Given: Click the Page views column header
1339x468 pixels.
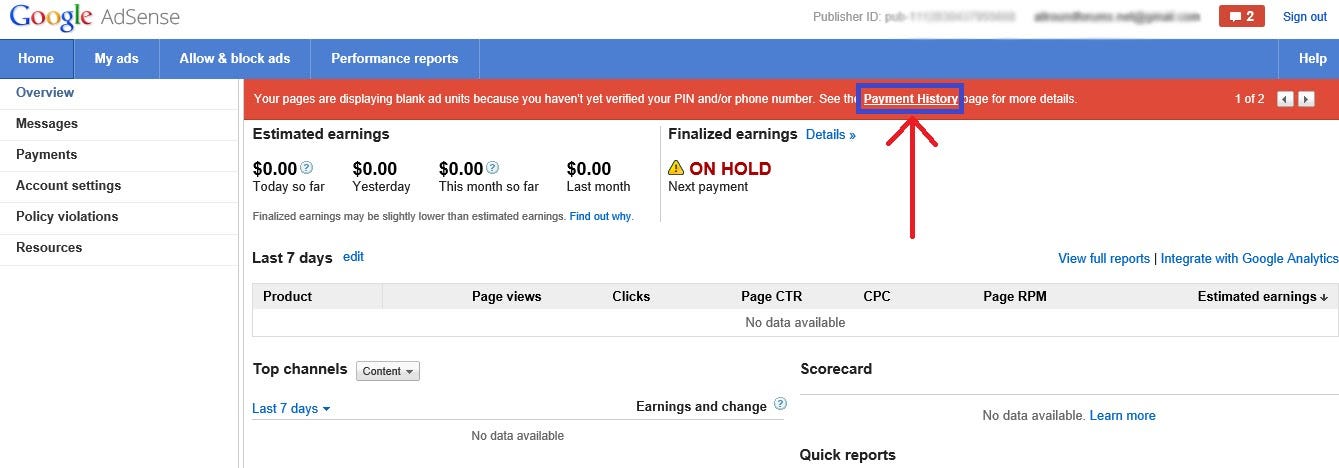Looking at the screenshot, I should (x=506, y=296).
